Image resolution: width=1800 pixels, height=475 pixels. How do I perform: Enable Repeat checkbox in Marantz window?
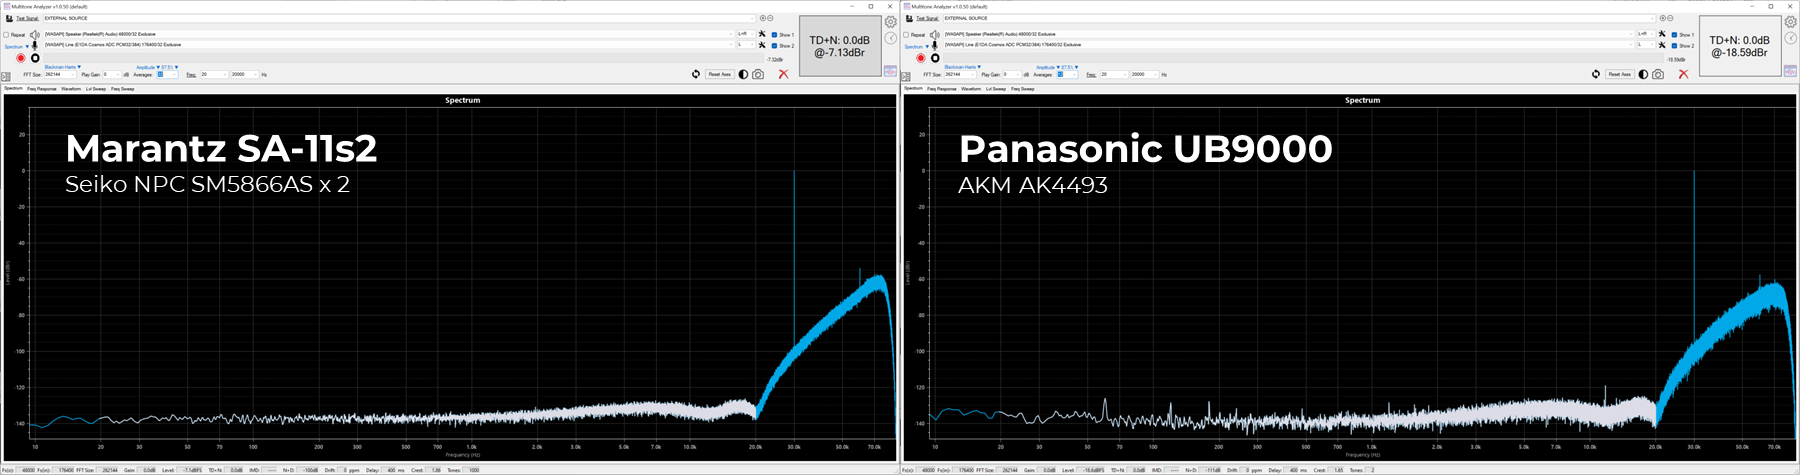click(x=6, y=35)
